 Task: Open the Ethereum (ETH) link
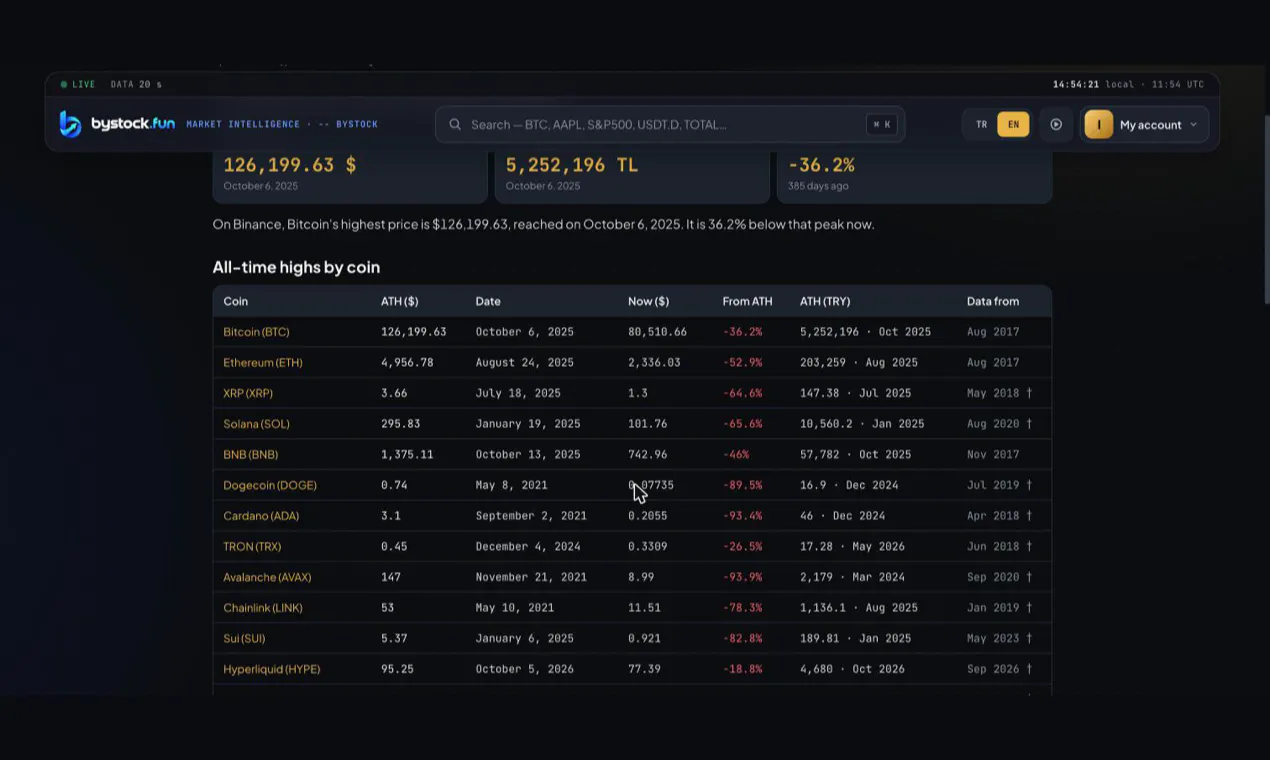pos(263,362)
